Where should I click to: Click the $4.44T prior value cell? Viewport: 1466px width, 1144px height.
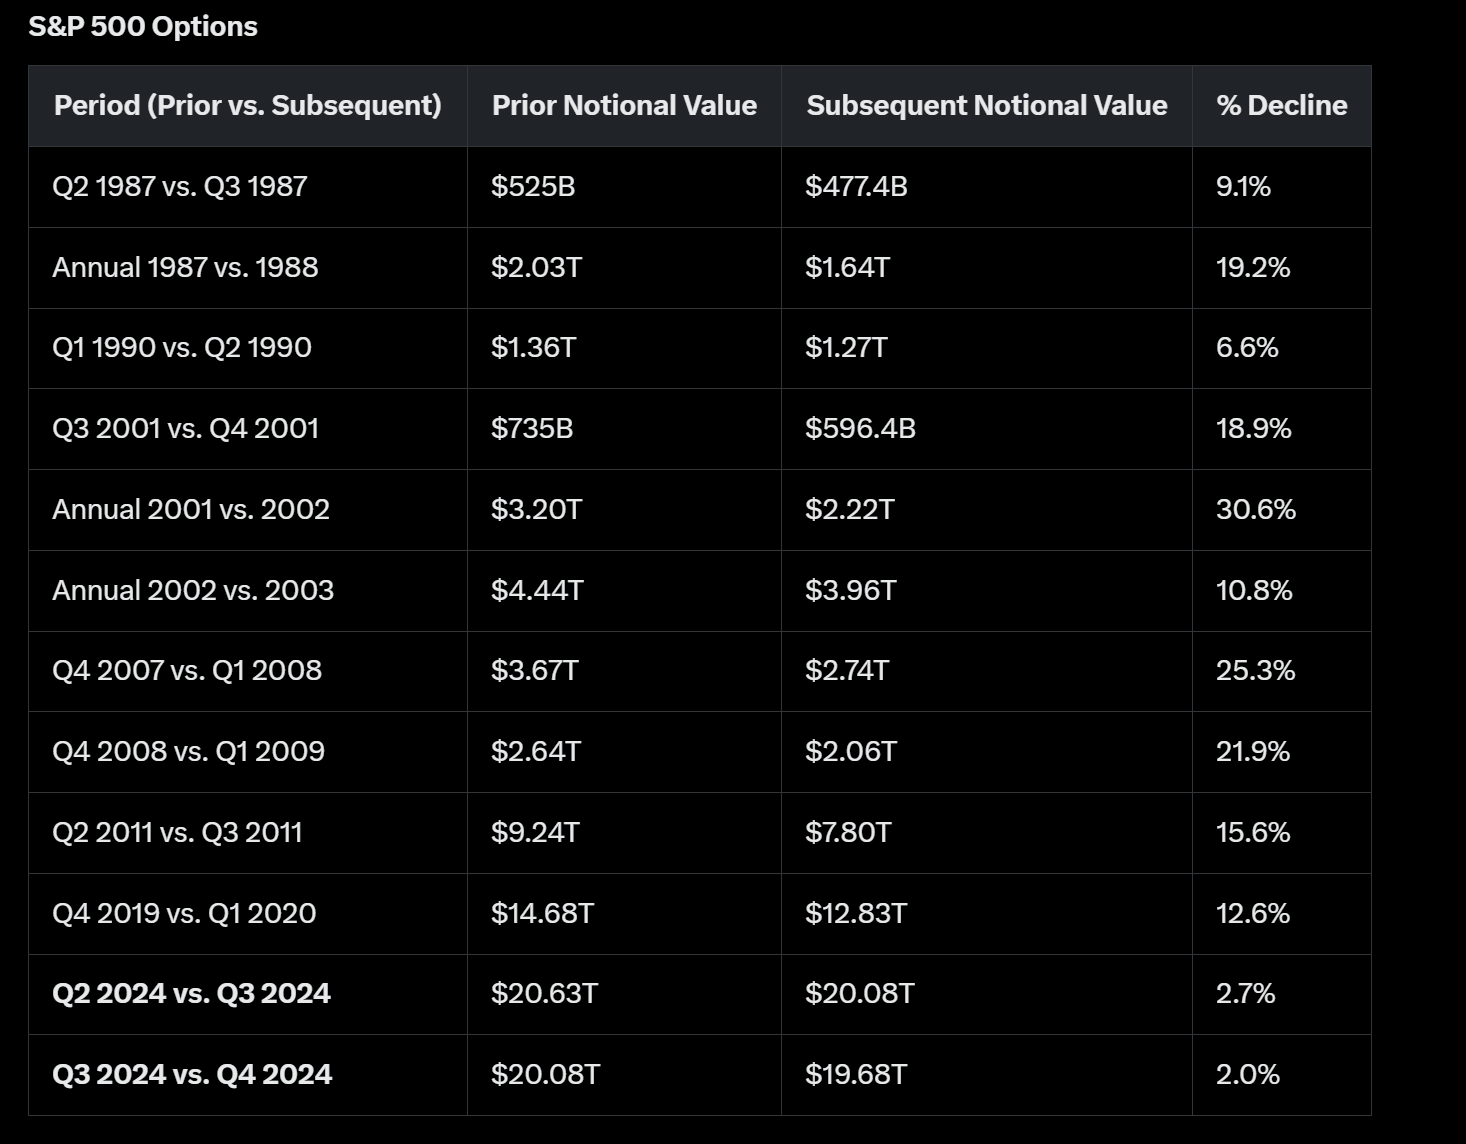click(537, 591)
